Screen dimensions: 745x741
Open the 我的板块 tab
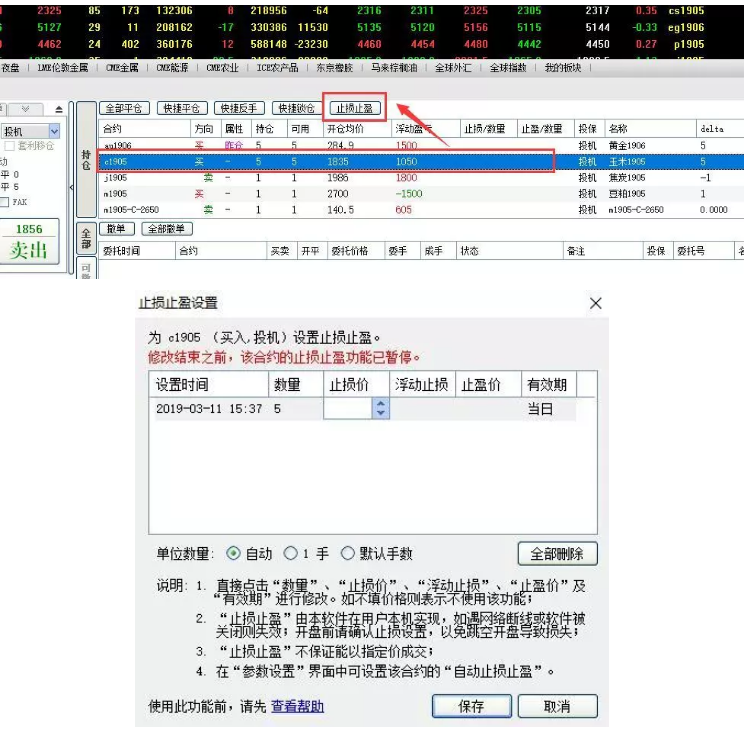(x=563, y=68)
